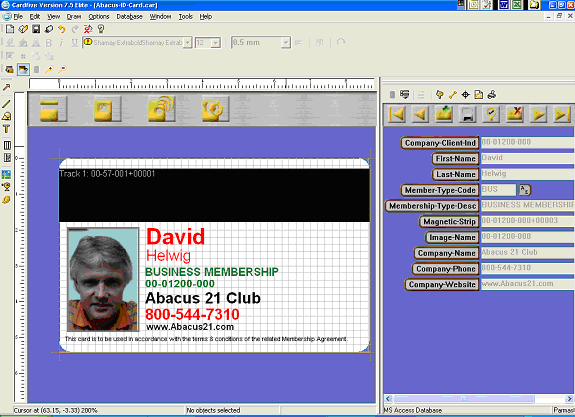This screenshot has width=575, height=417.
Task: Select green BUSINESS MEMBERSHIP text on card
Action: point(212,272)
